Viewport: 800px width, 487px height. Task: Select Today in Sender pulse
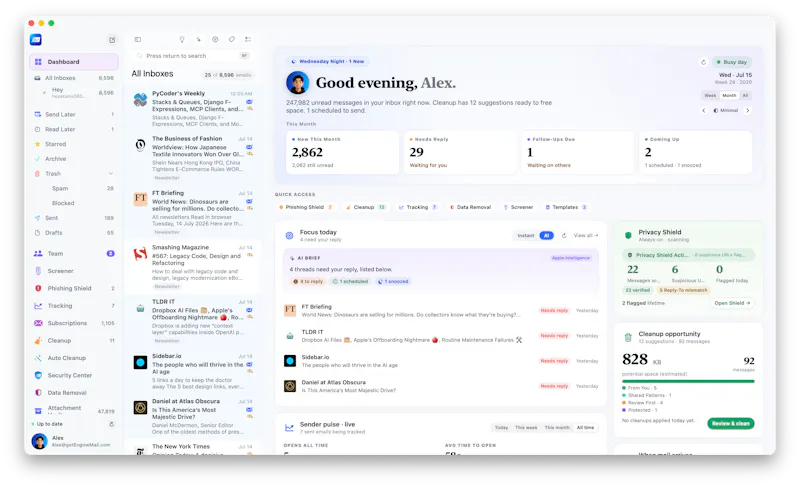[x=501, y=427]
